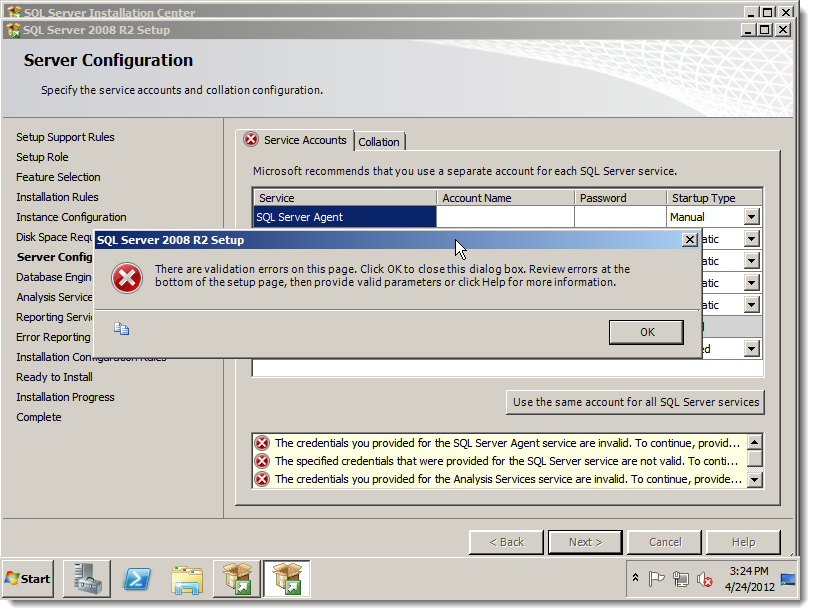Click the Account Name cell for SQL Server Agent
Screen dimensions: 815x615
(505, 217)
